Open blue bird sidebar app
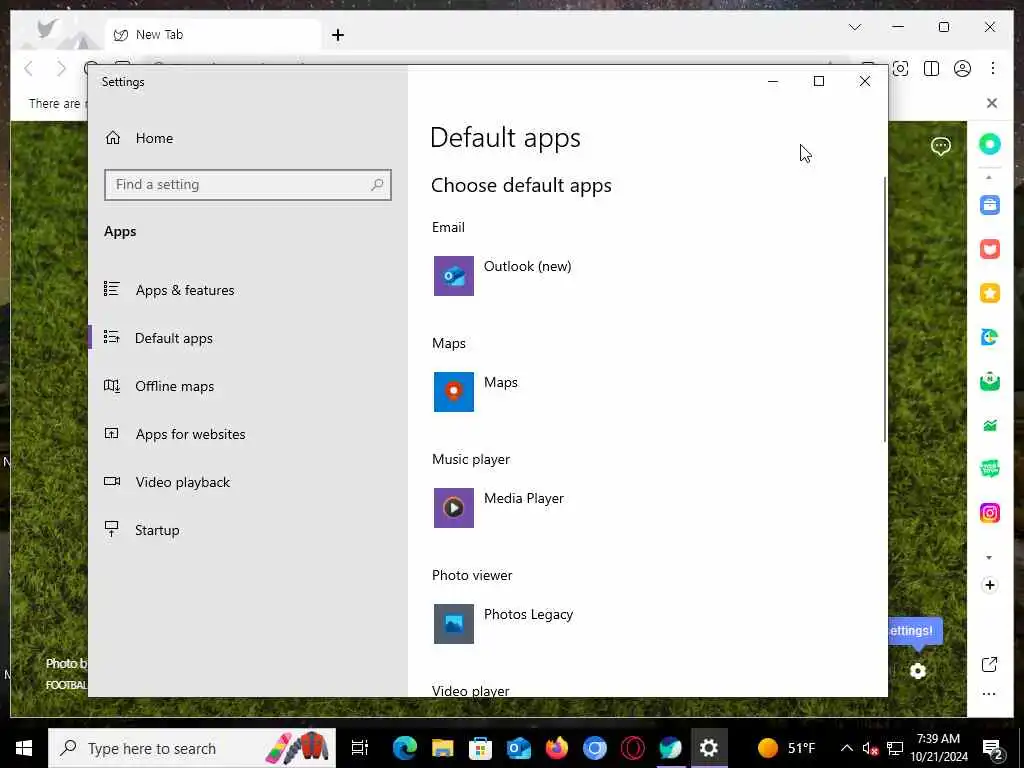Screen dimensions: 1024x768 [989, 337]
